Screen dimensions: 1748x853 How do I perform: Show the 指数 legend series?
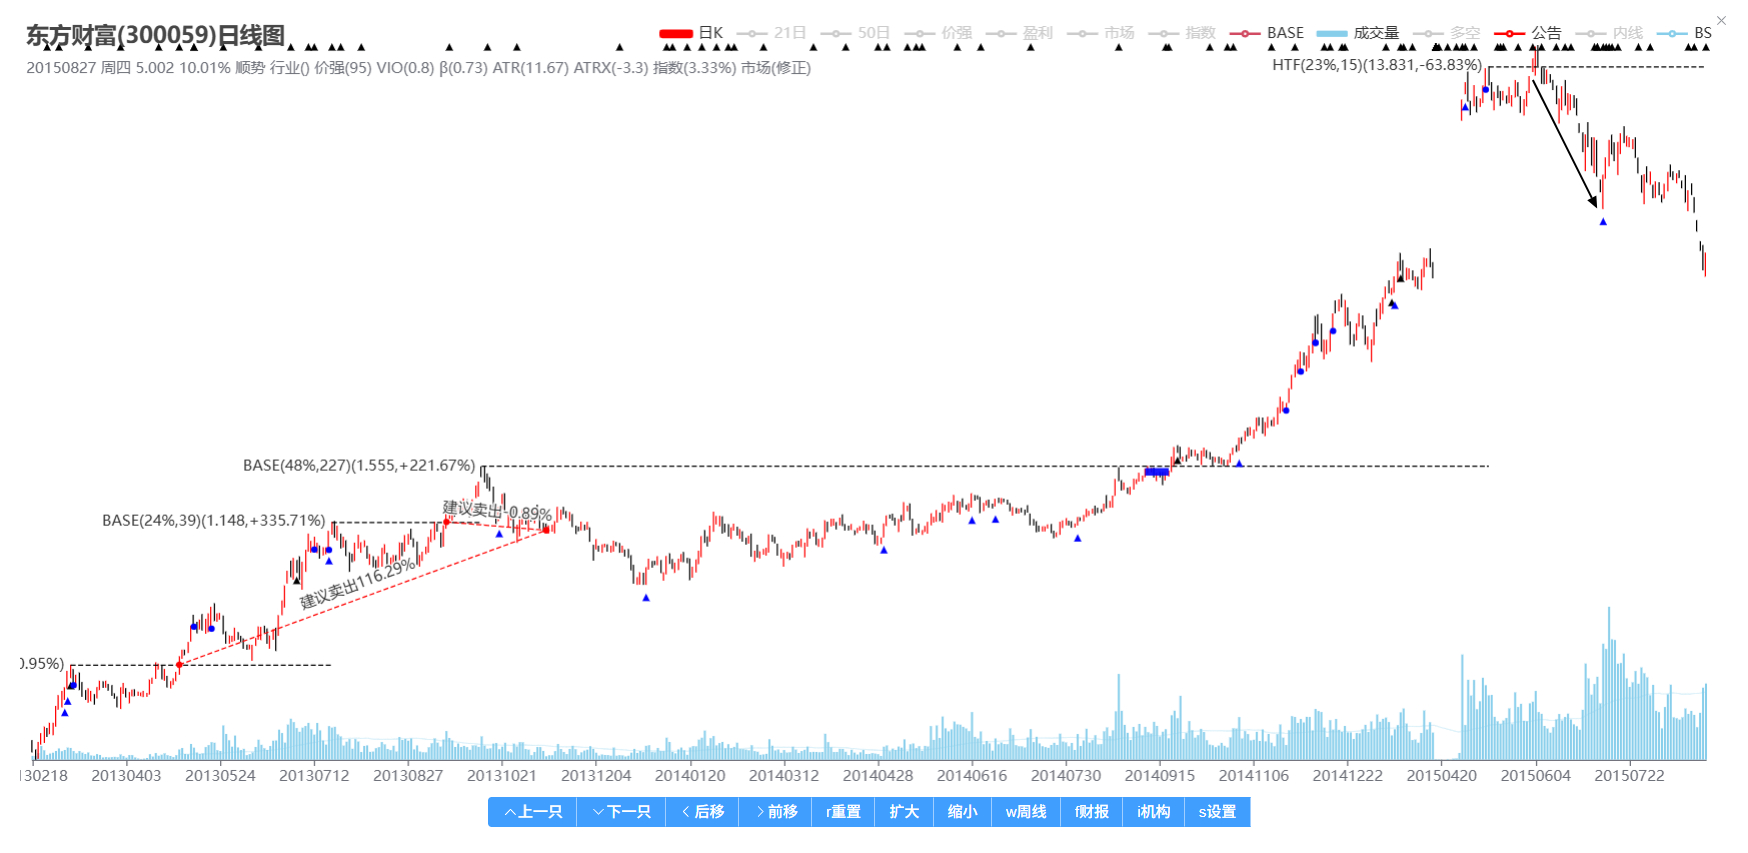coord(1182,33)
